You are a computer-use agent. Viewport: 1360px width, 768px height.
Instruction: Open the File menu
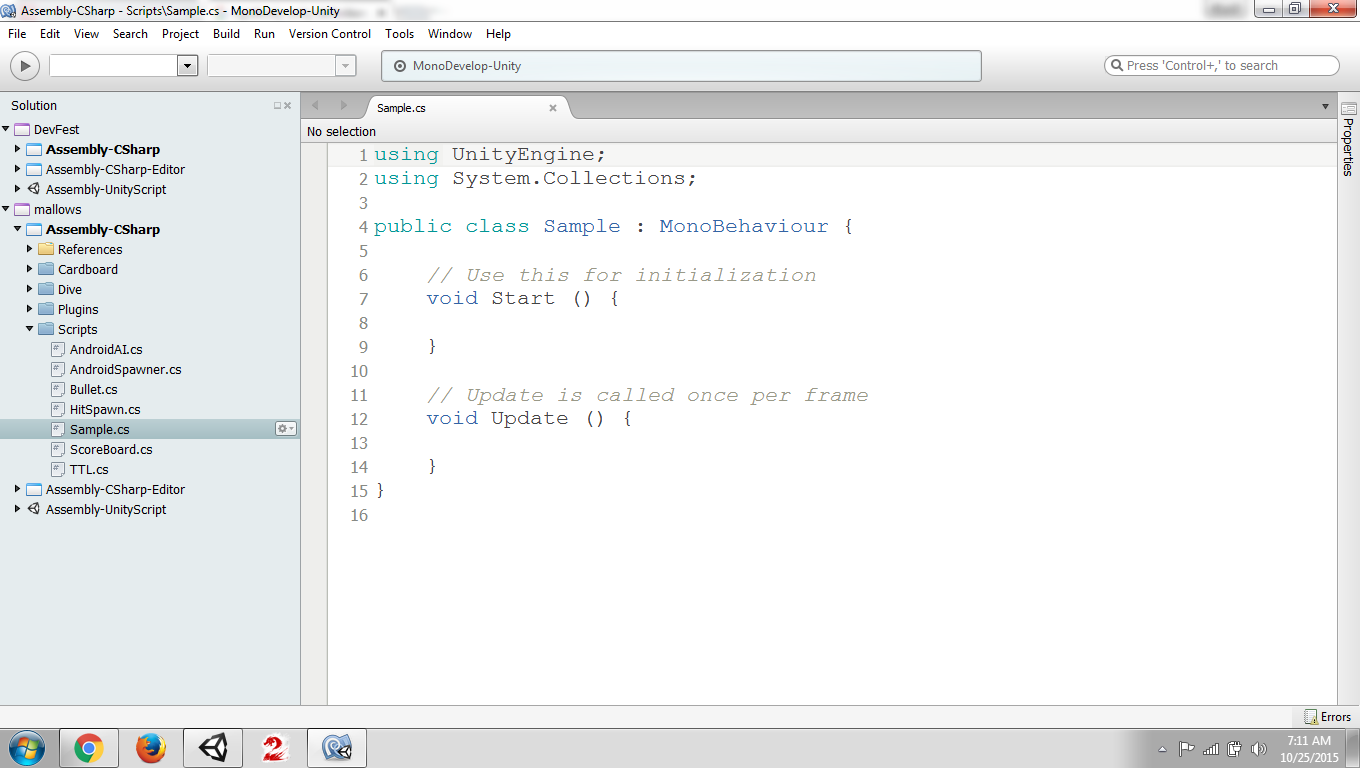pyautogui.click(x=17, y=34)
